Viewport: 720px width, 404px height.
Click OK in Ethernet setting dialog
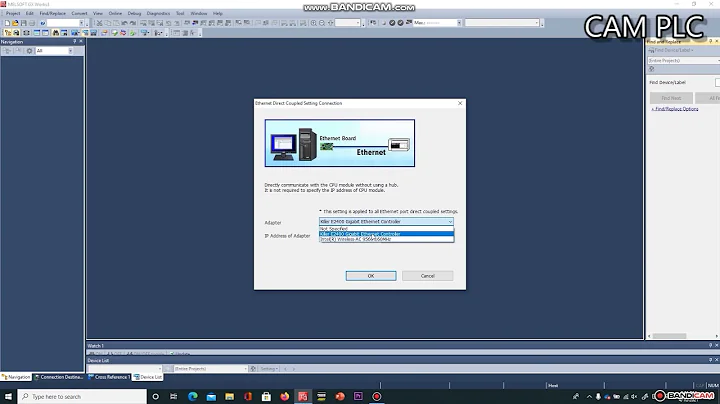[x=371, y=276]
